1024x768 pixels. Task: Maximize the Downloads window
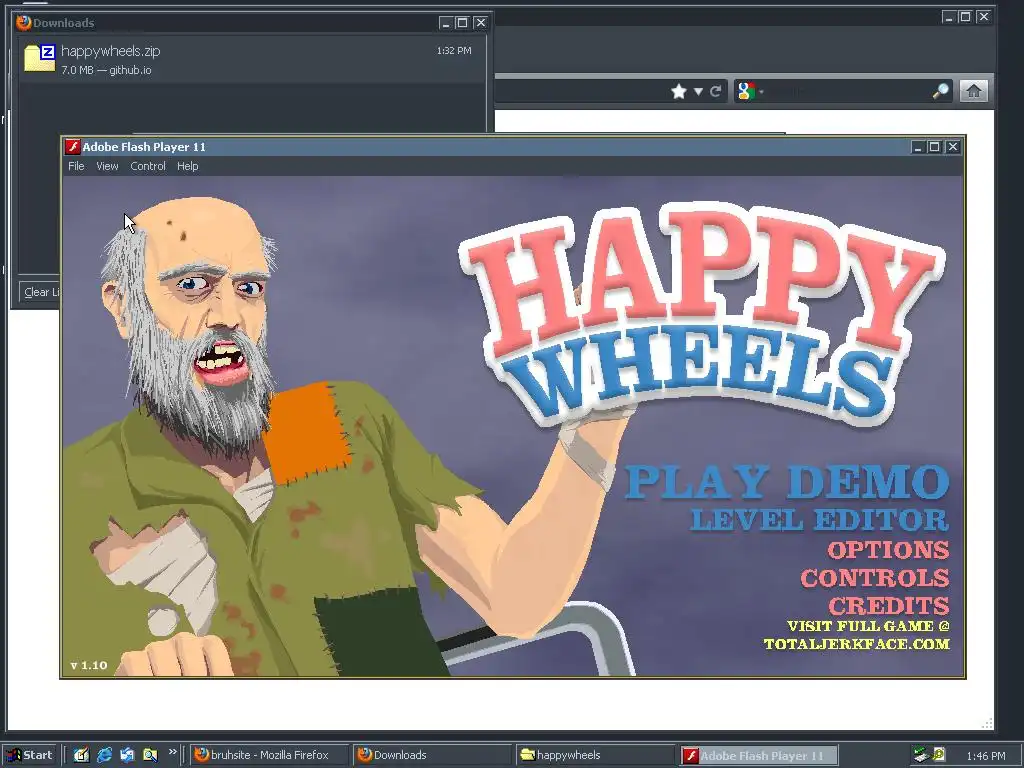462,23
